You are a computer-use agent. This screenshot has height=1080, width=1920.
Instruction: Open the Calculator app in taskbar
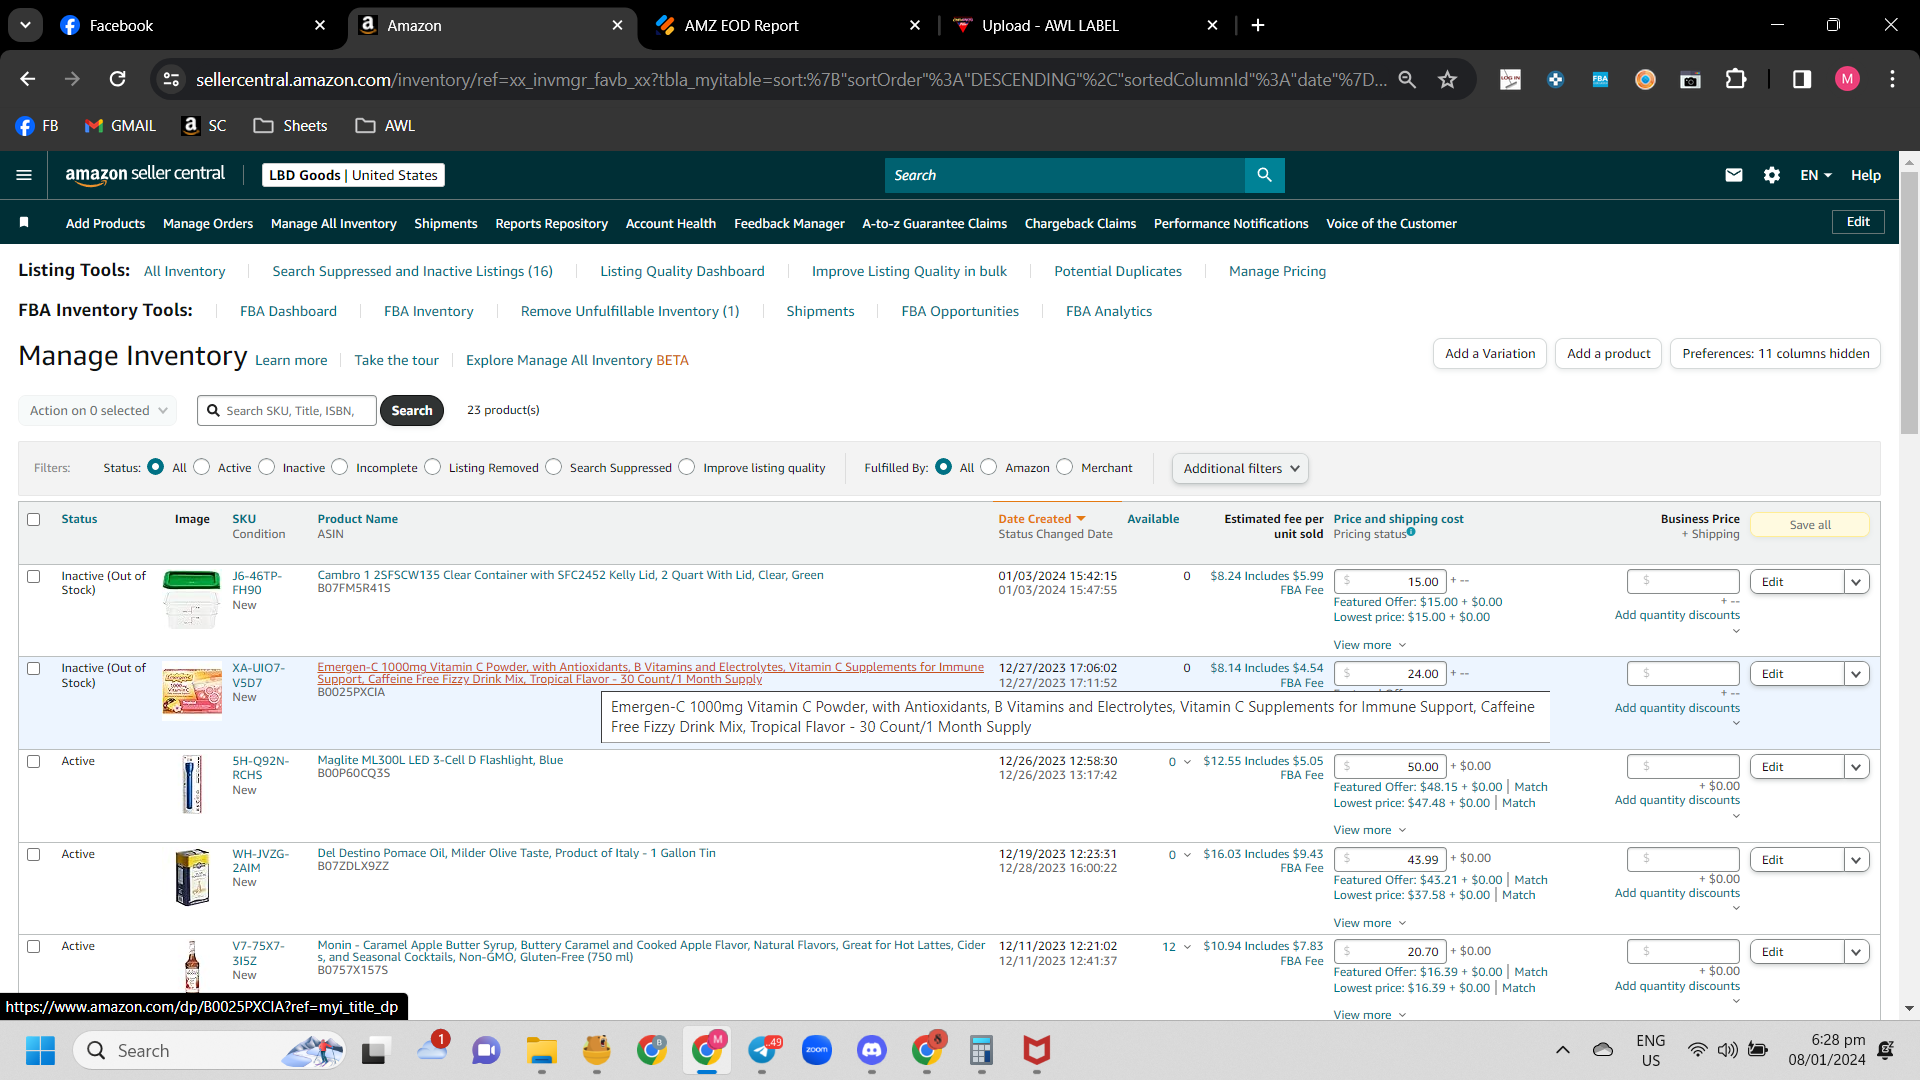pyautogui.click(x=981, y=1050)
